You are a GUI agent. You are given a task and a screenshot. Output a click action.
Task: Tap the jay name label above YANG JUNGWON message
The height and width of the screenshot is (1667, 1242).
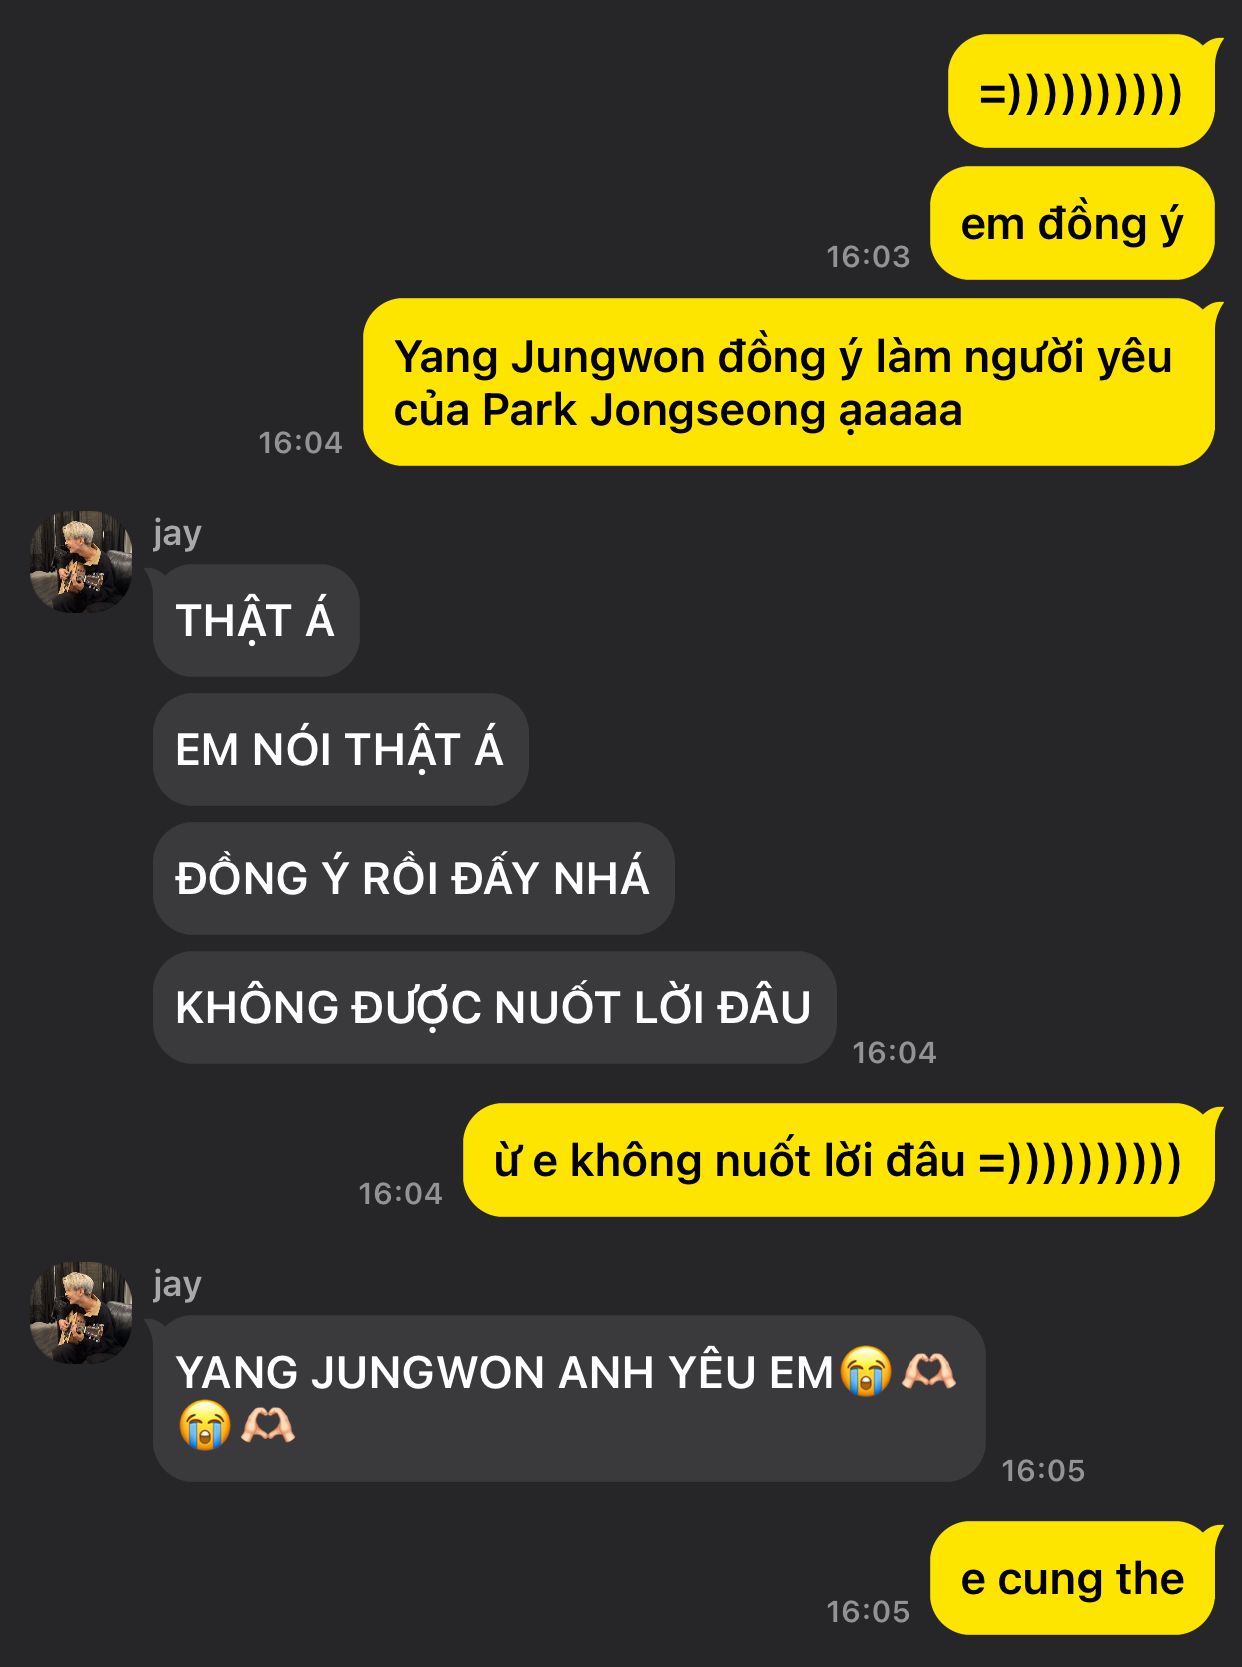pyautogui.click(x=177, y=1284)
